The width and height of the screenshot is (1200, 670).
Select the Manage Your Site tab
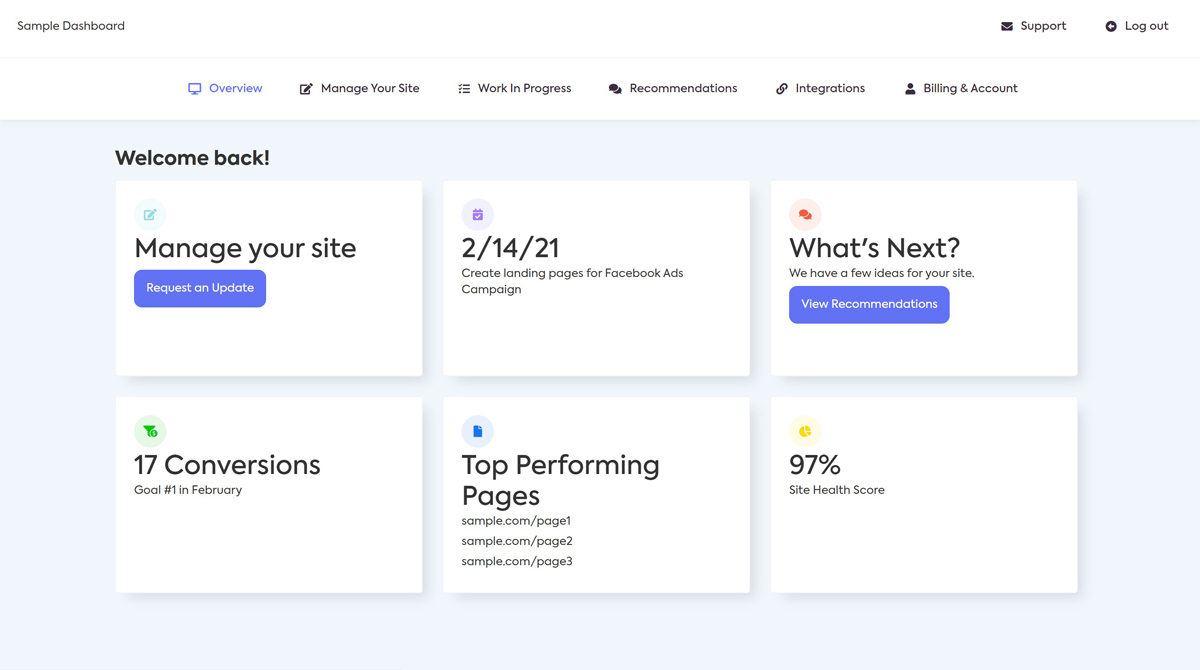tap(370, 88)
